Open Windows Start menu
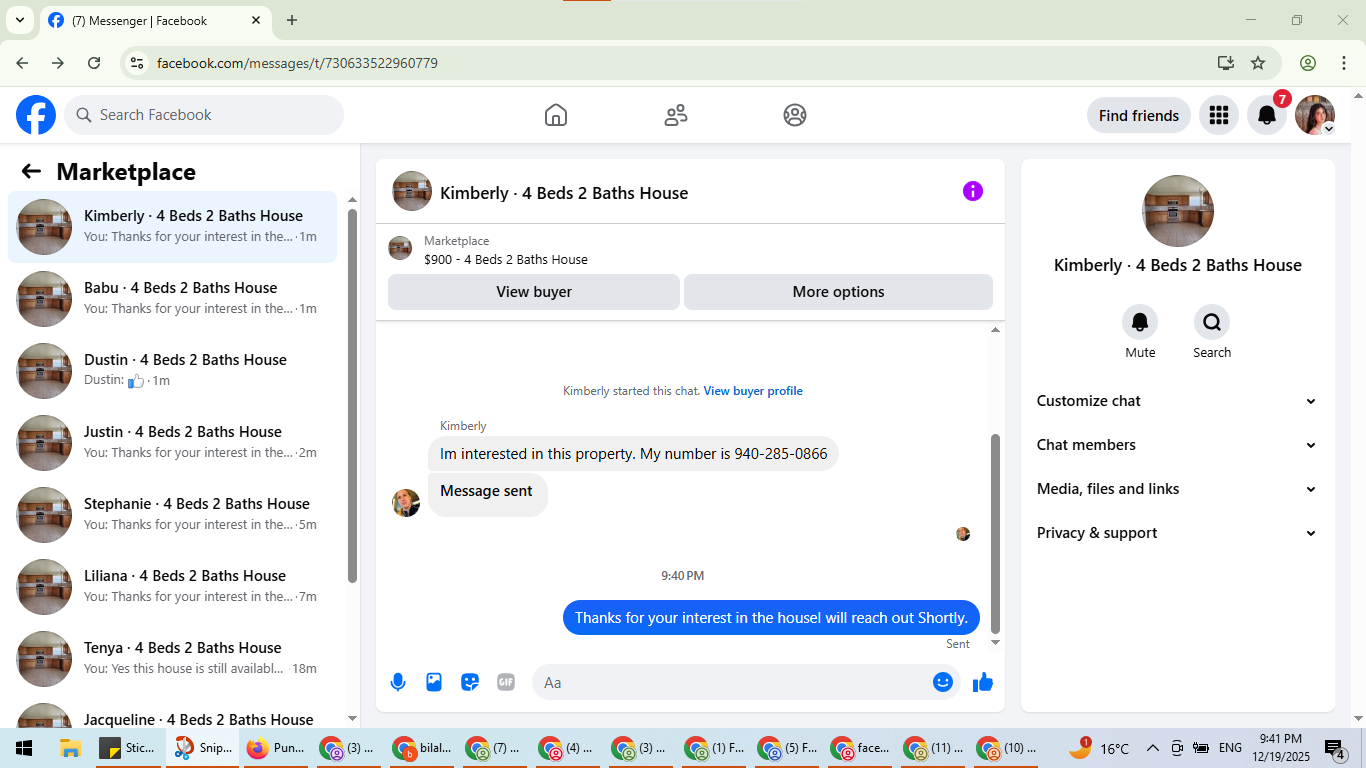 [x=24, y=748]
